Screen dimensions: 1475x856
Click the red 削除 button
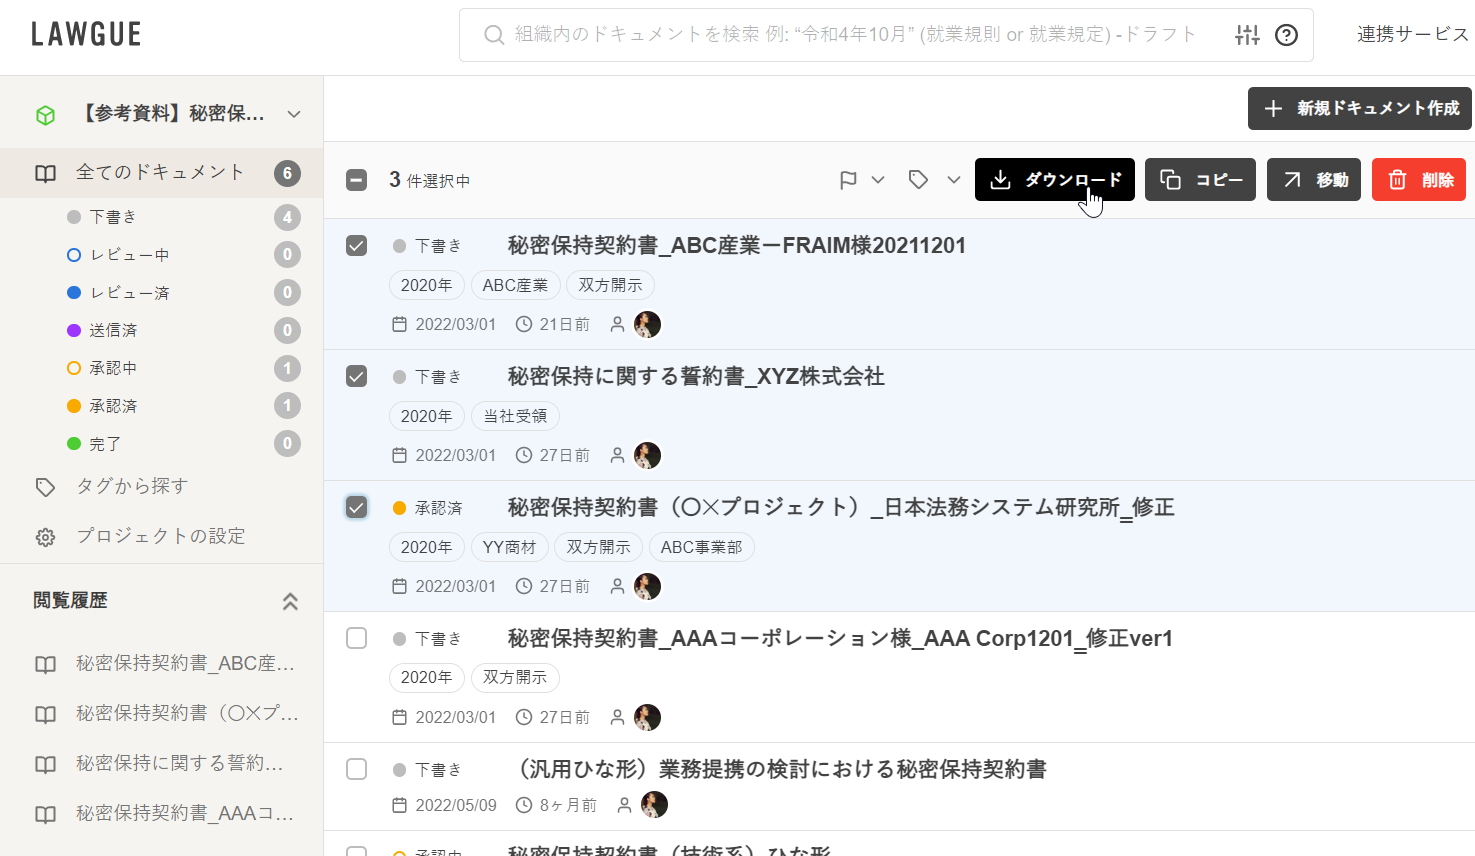[1418, 180]
